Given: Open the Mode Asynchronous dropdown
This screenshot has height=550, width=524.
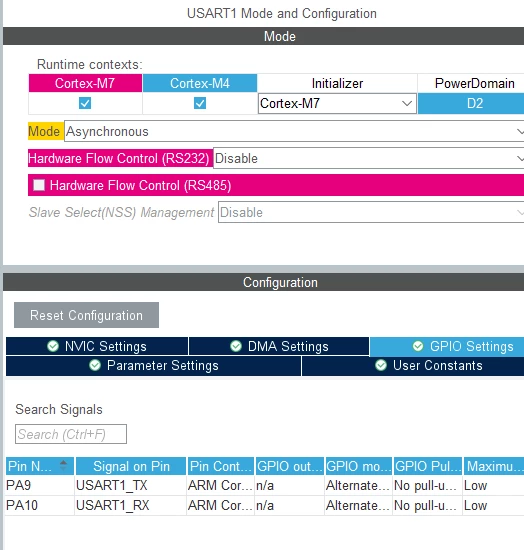Looking at the screenshot, I should [x=294, y=132].
